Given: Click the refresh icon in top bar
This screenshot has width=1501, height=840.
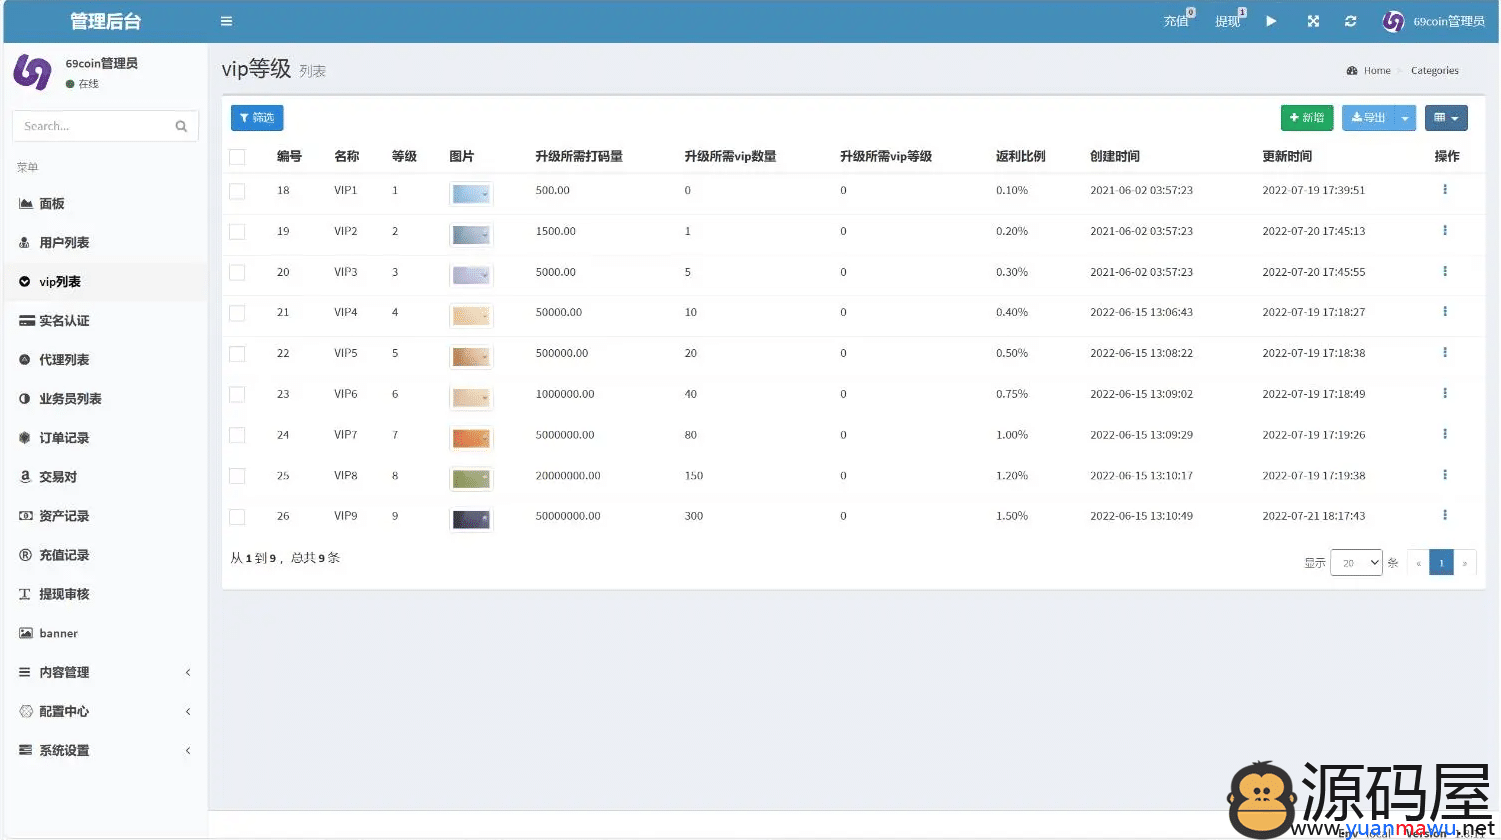Looking at the screenshot, I should coord(1350,21).
